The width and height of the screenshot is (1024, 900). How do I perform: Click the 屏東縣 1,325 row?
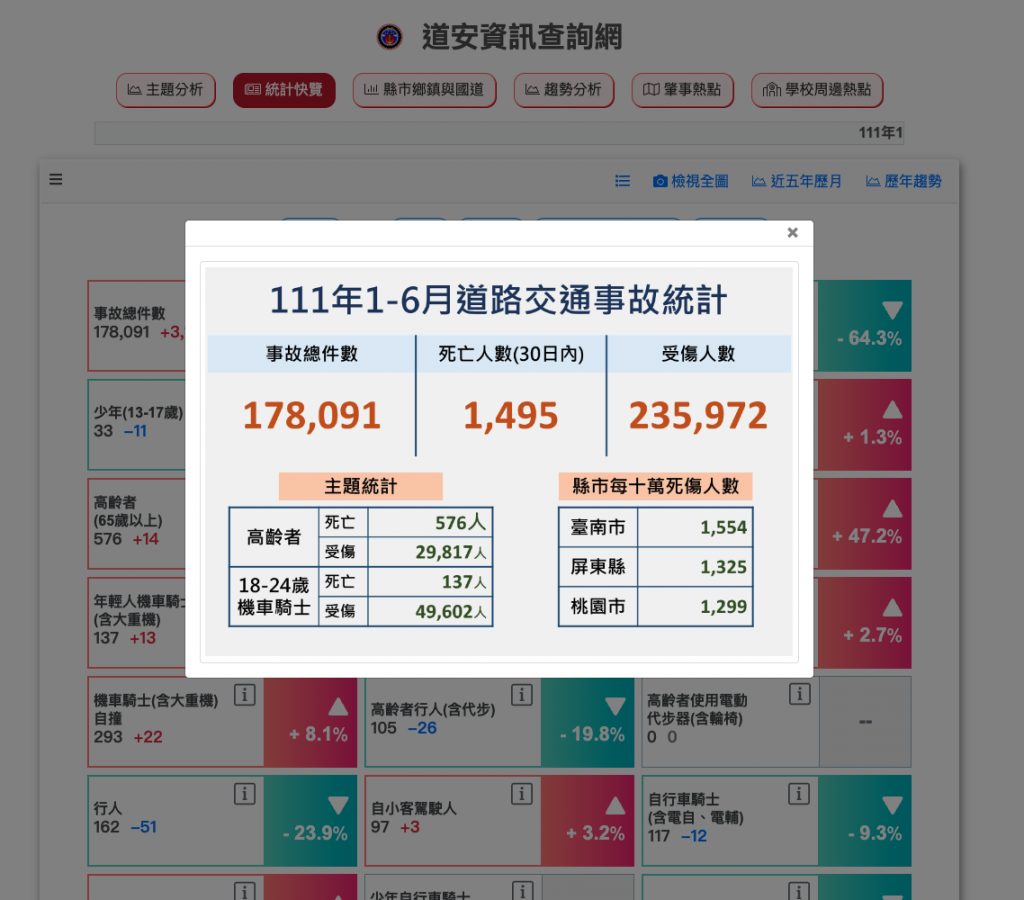[656, 567]
